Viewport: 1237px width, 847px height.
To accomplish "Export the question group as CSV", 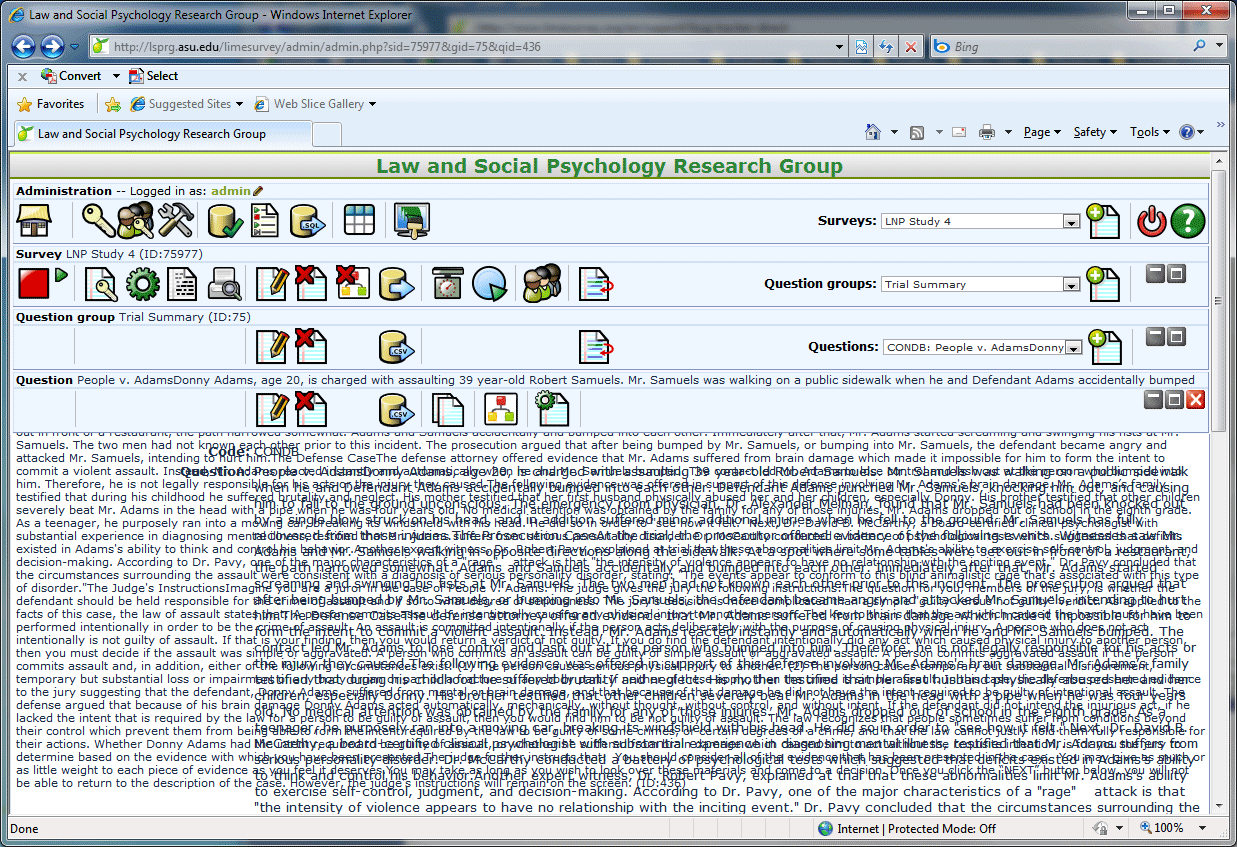I will pyautogui.click(x=396, y=347).
